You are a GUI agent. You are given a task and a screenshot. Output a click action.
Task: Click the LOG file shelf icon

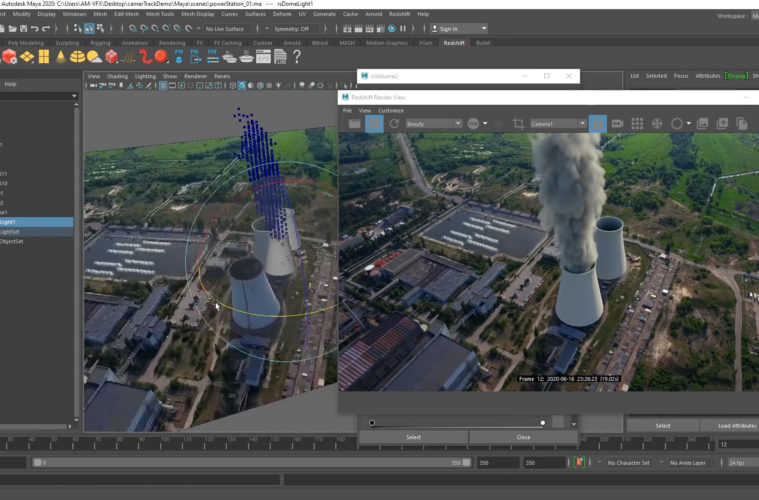tap(280, 57)
